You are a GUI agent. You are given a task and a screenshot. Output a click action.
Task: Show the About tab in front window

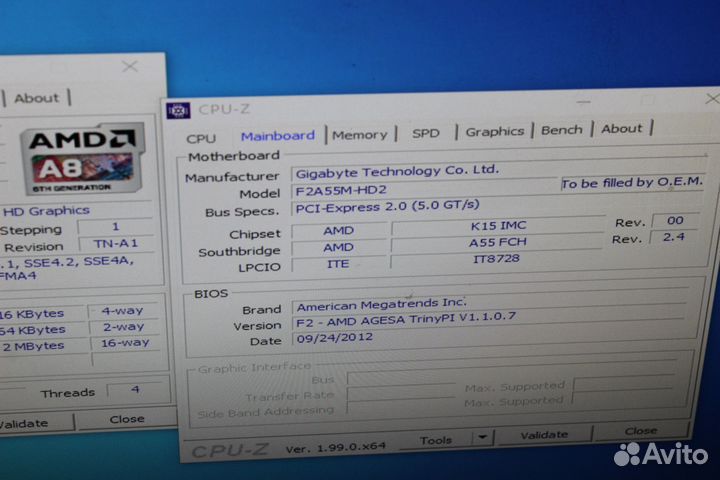click(622, 129)
